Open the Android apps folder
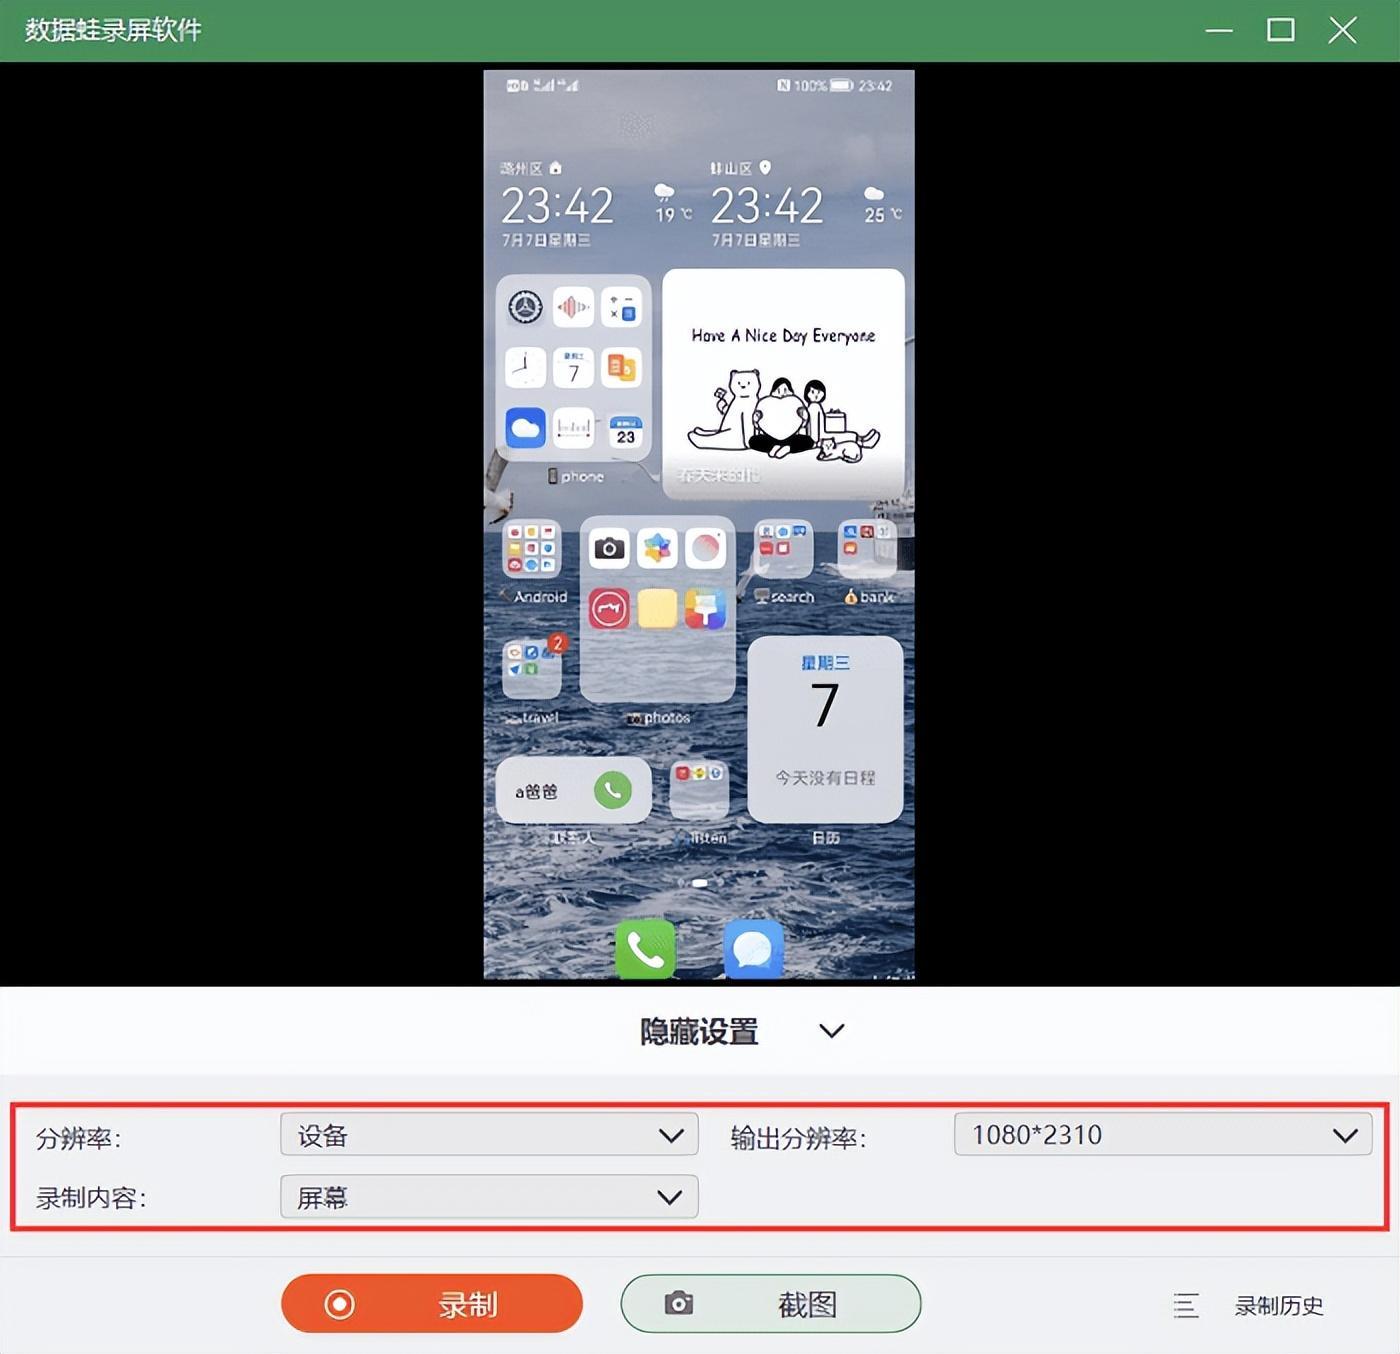1400x1354 pixels. pyautogui.click(x=531, y=550)
